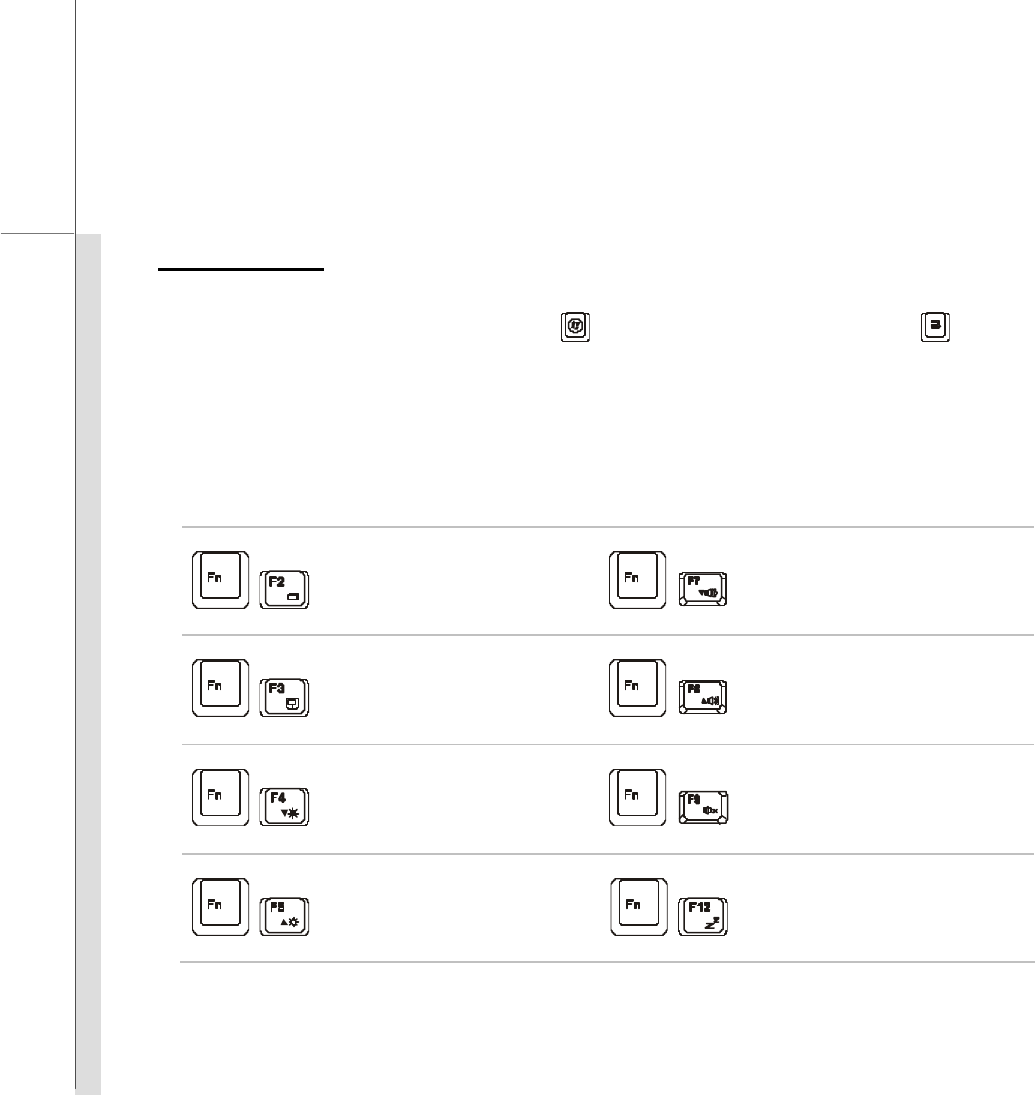Click the Fn key beside F12

[x=639, y=907]
